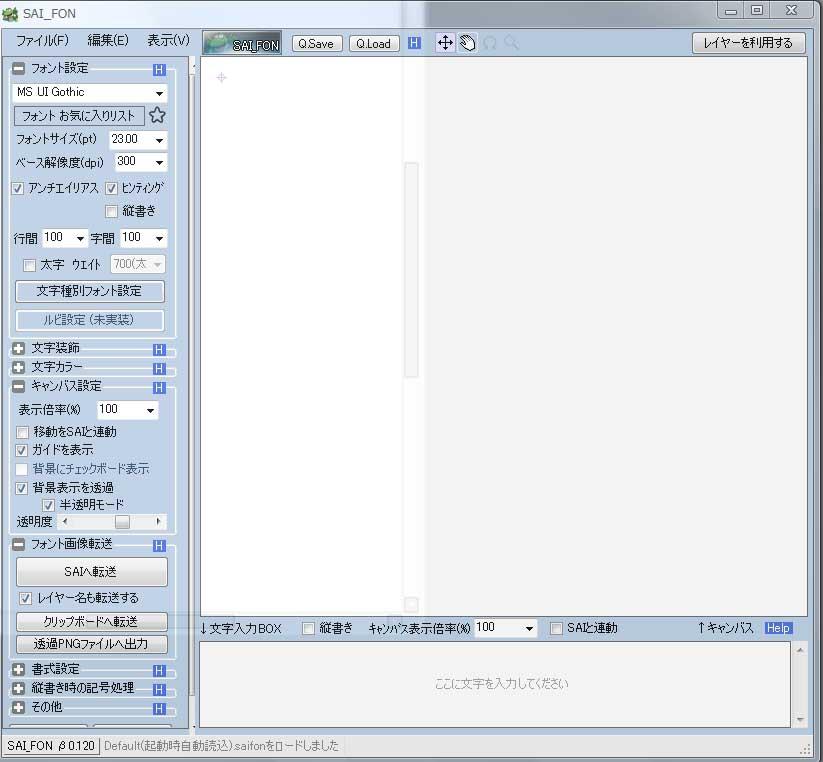This screenshot has height=762, width=823.
Task: Open キャンバス表示倍率(%) dropdown
Action: pos(529,628)
